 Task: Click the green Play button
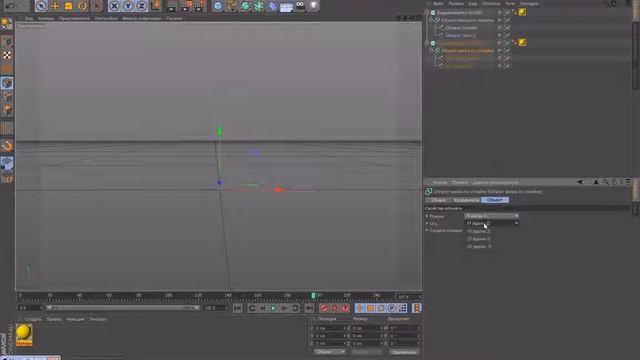[x=273, y=308]
